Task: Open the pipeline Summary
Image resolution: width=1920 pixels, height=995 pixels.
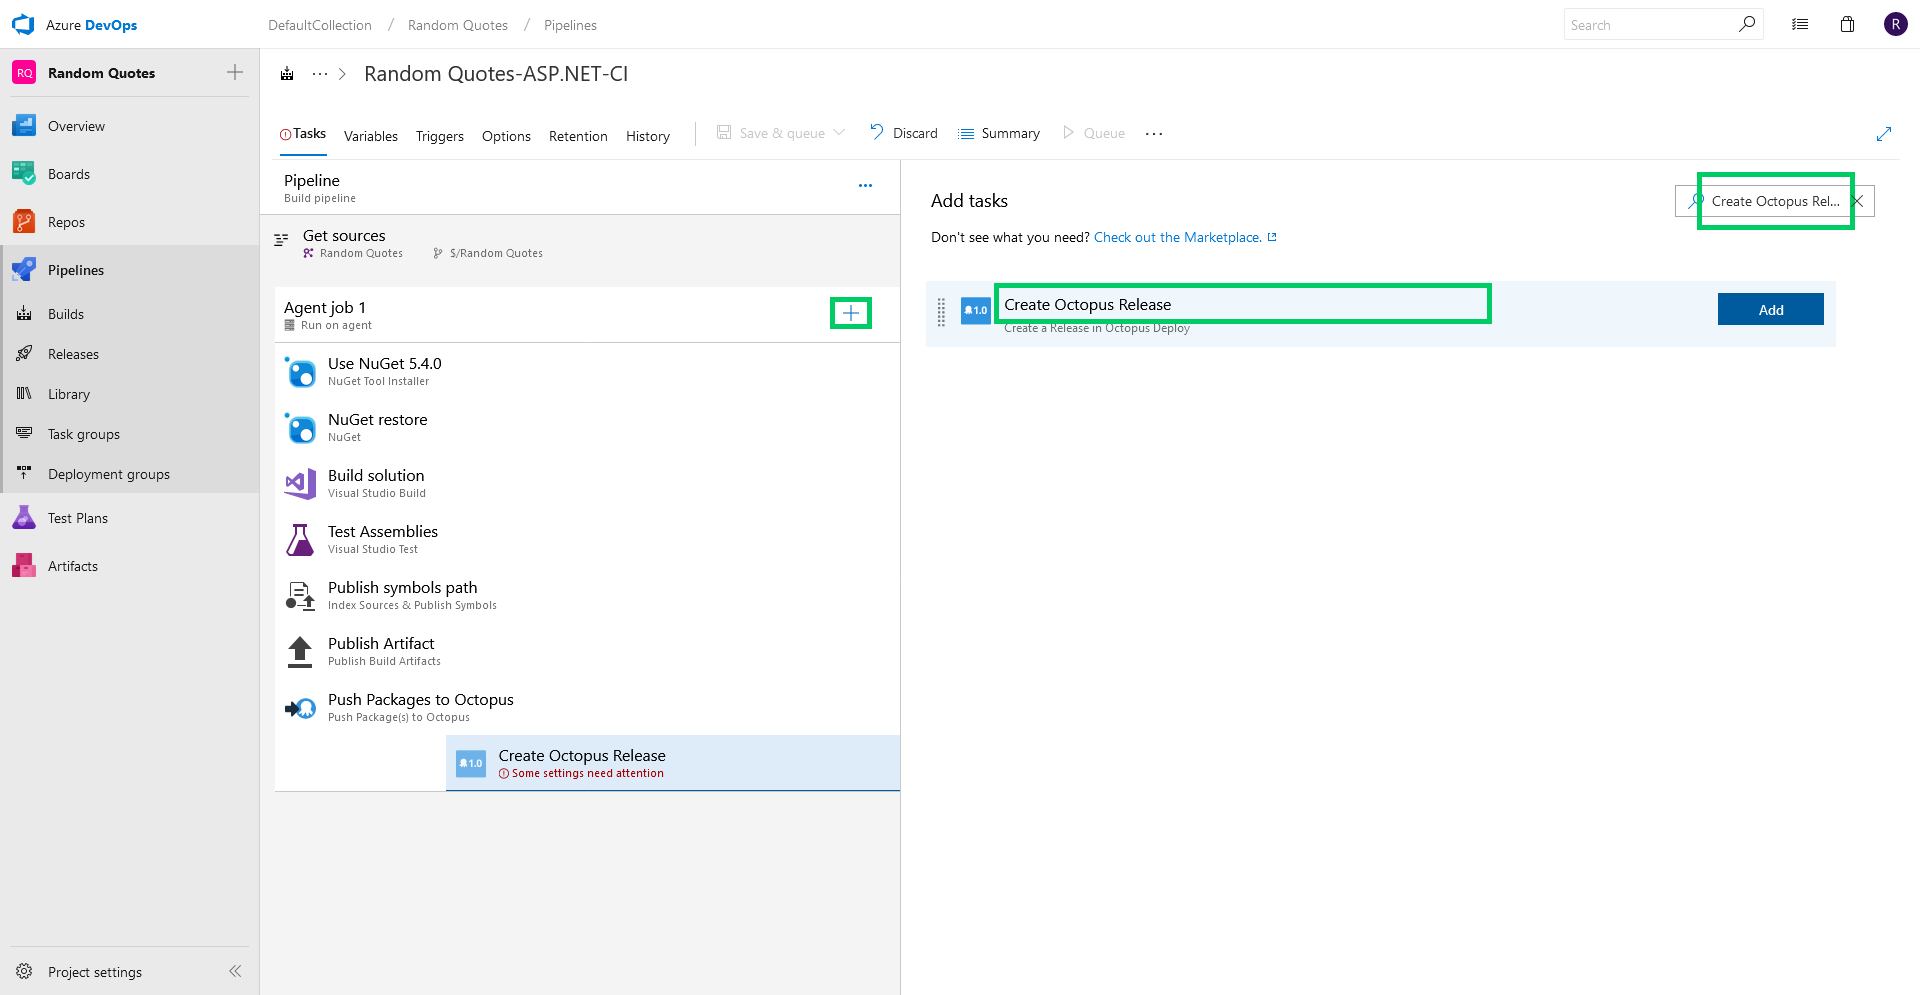Action: coord(999,133)
